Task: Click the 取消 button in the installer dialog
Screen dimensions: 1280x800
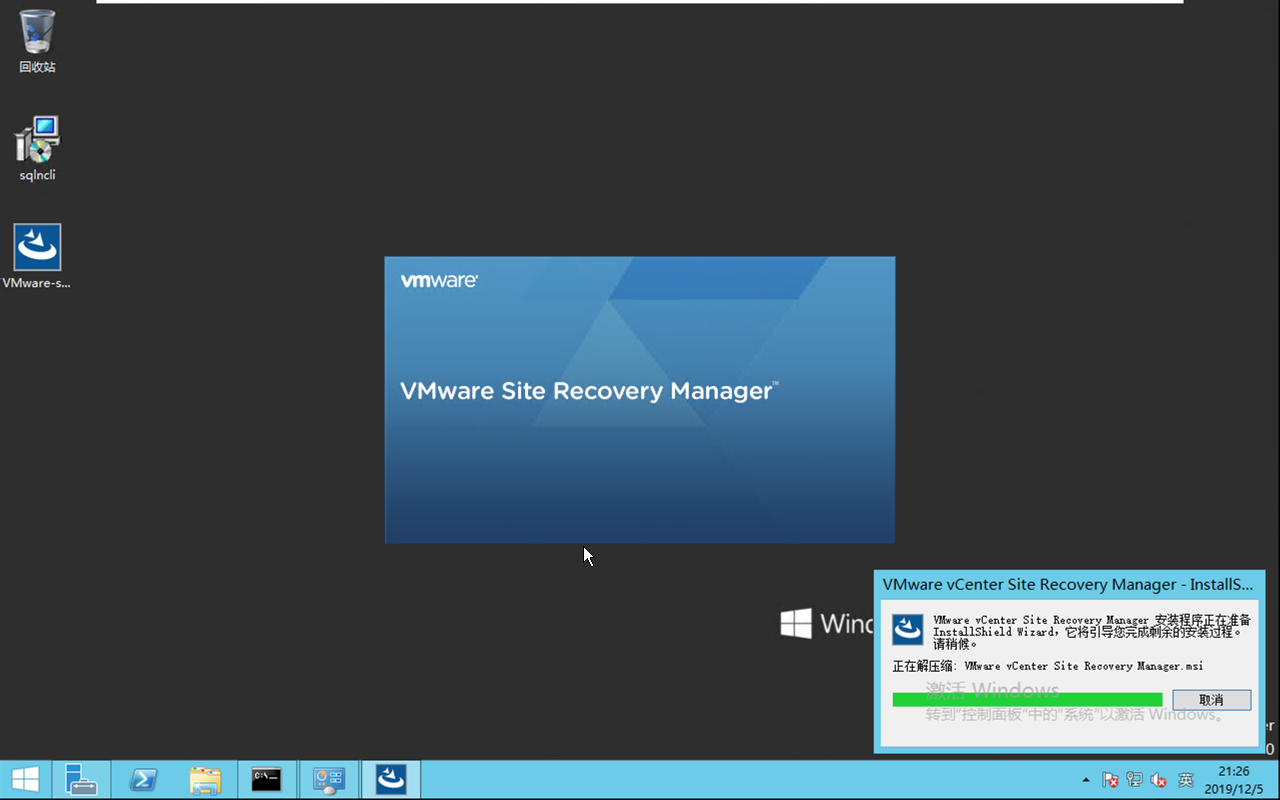Action: (1211, 700)
